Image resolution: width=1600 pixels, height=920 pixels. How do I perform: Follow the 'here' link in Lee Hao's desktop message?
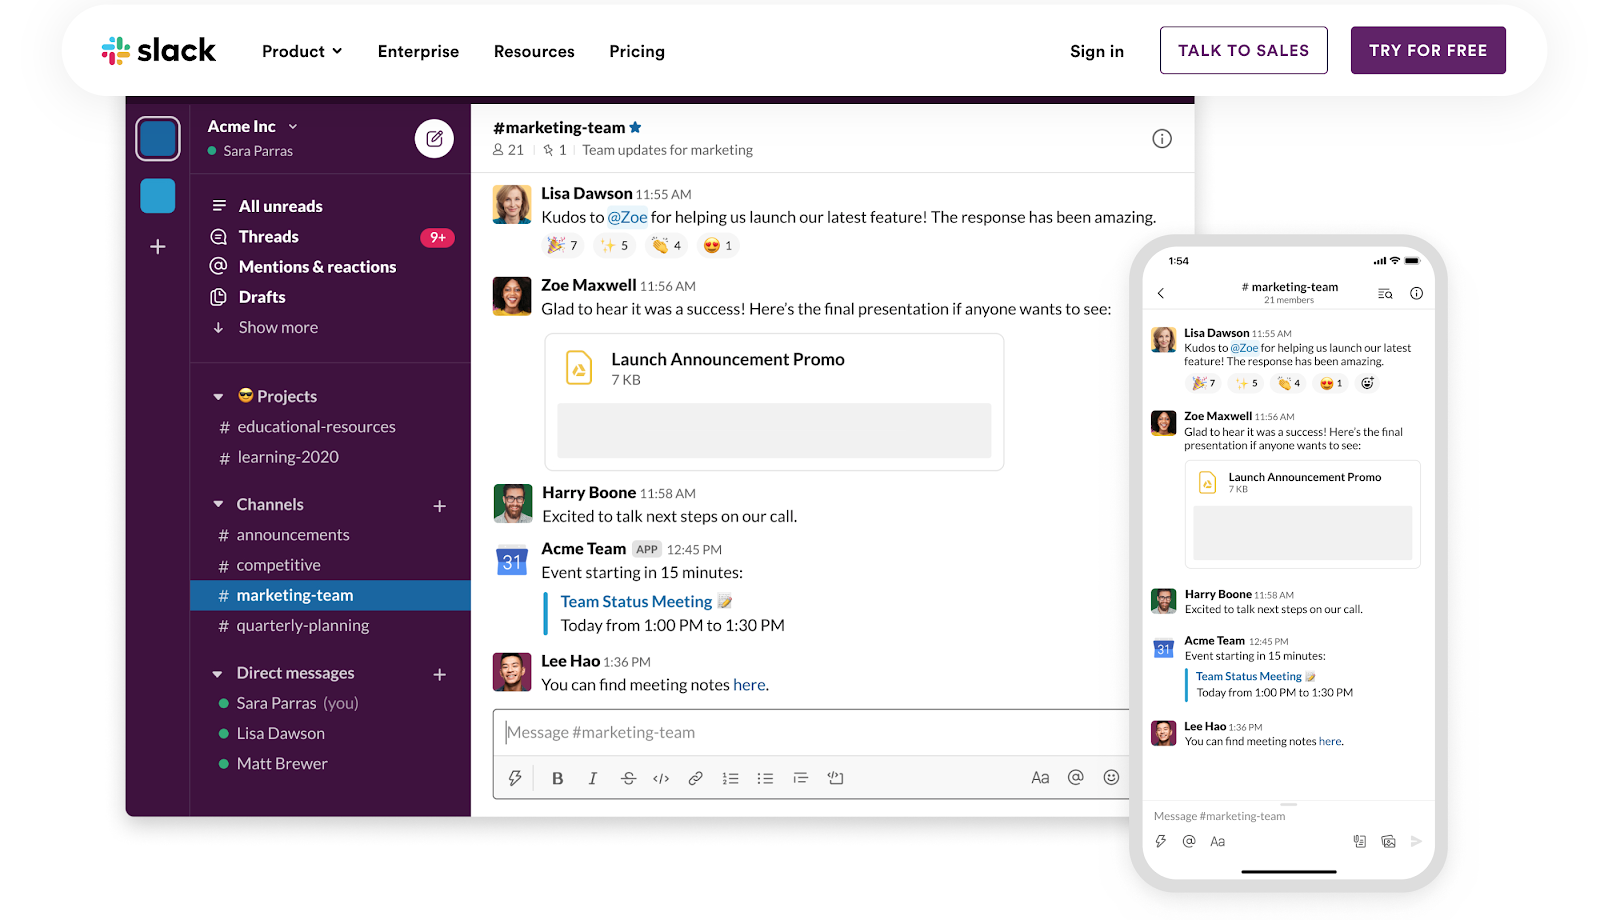click(x=749, y=685)
